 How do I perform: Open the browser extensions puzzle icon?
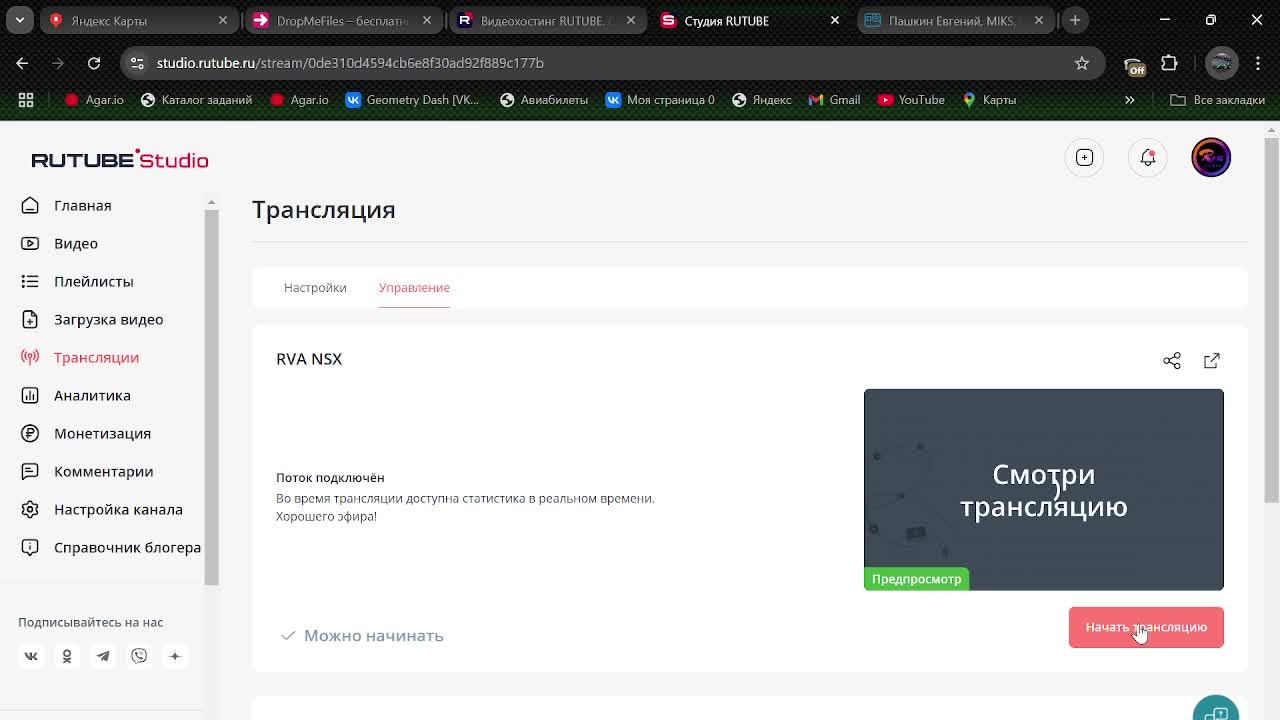point(1169,63)
